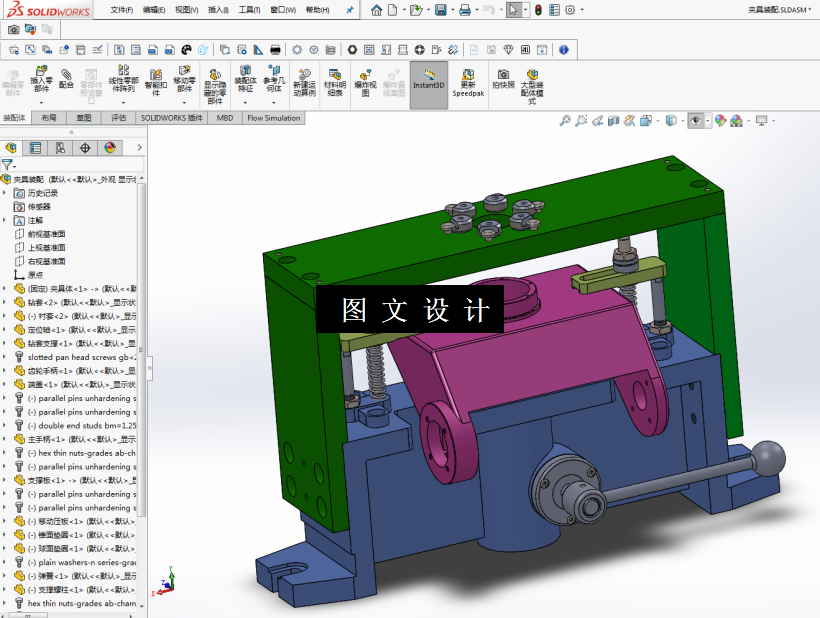Open the 工具(T) menu

tap(249, 10)
